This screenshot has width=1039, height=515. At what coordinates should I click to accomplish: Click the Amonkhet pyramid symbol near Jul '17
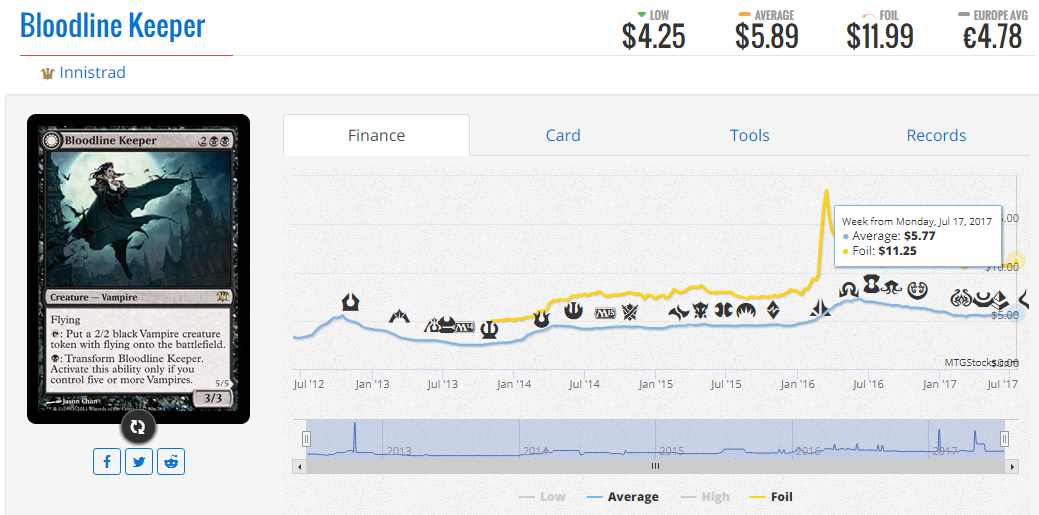pyautogui.click(x=999, y=301)
